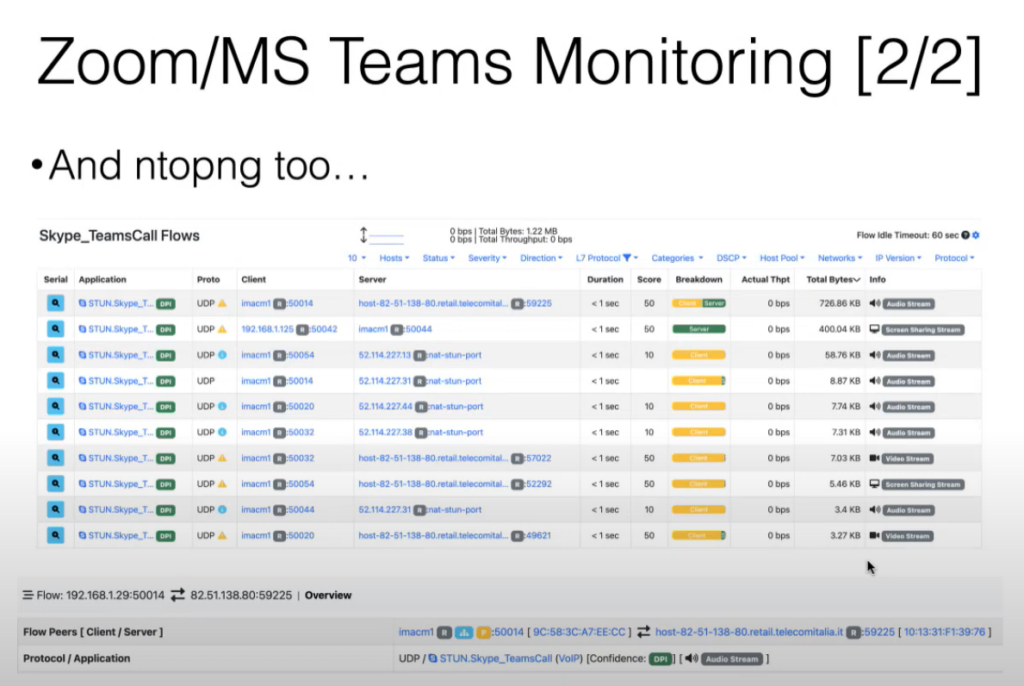Open flow details magnifier for 8.87 KB row
This screenshot has height=686, width=1024.
coord(56,380)
